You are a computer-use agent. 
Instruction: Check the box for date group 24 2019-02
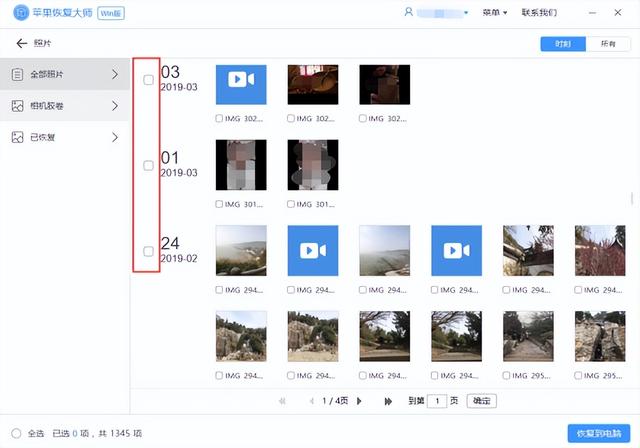click(x=149, y=251)
